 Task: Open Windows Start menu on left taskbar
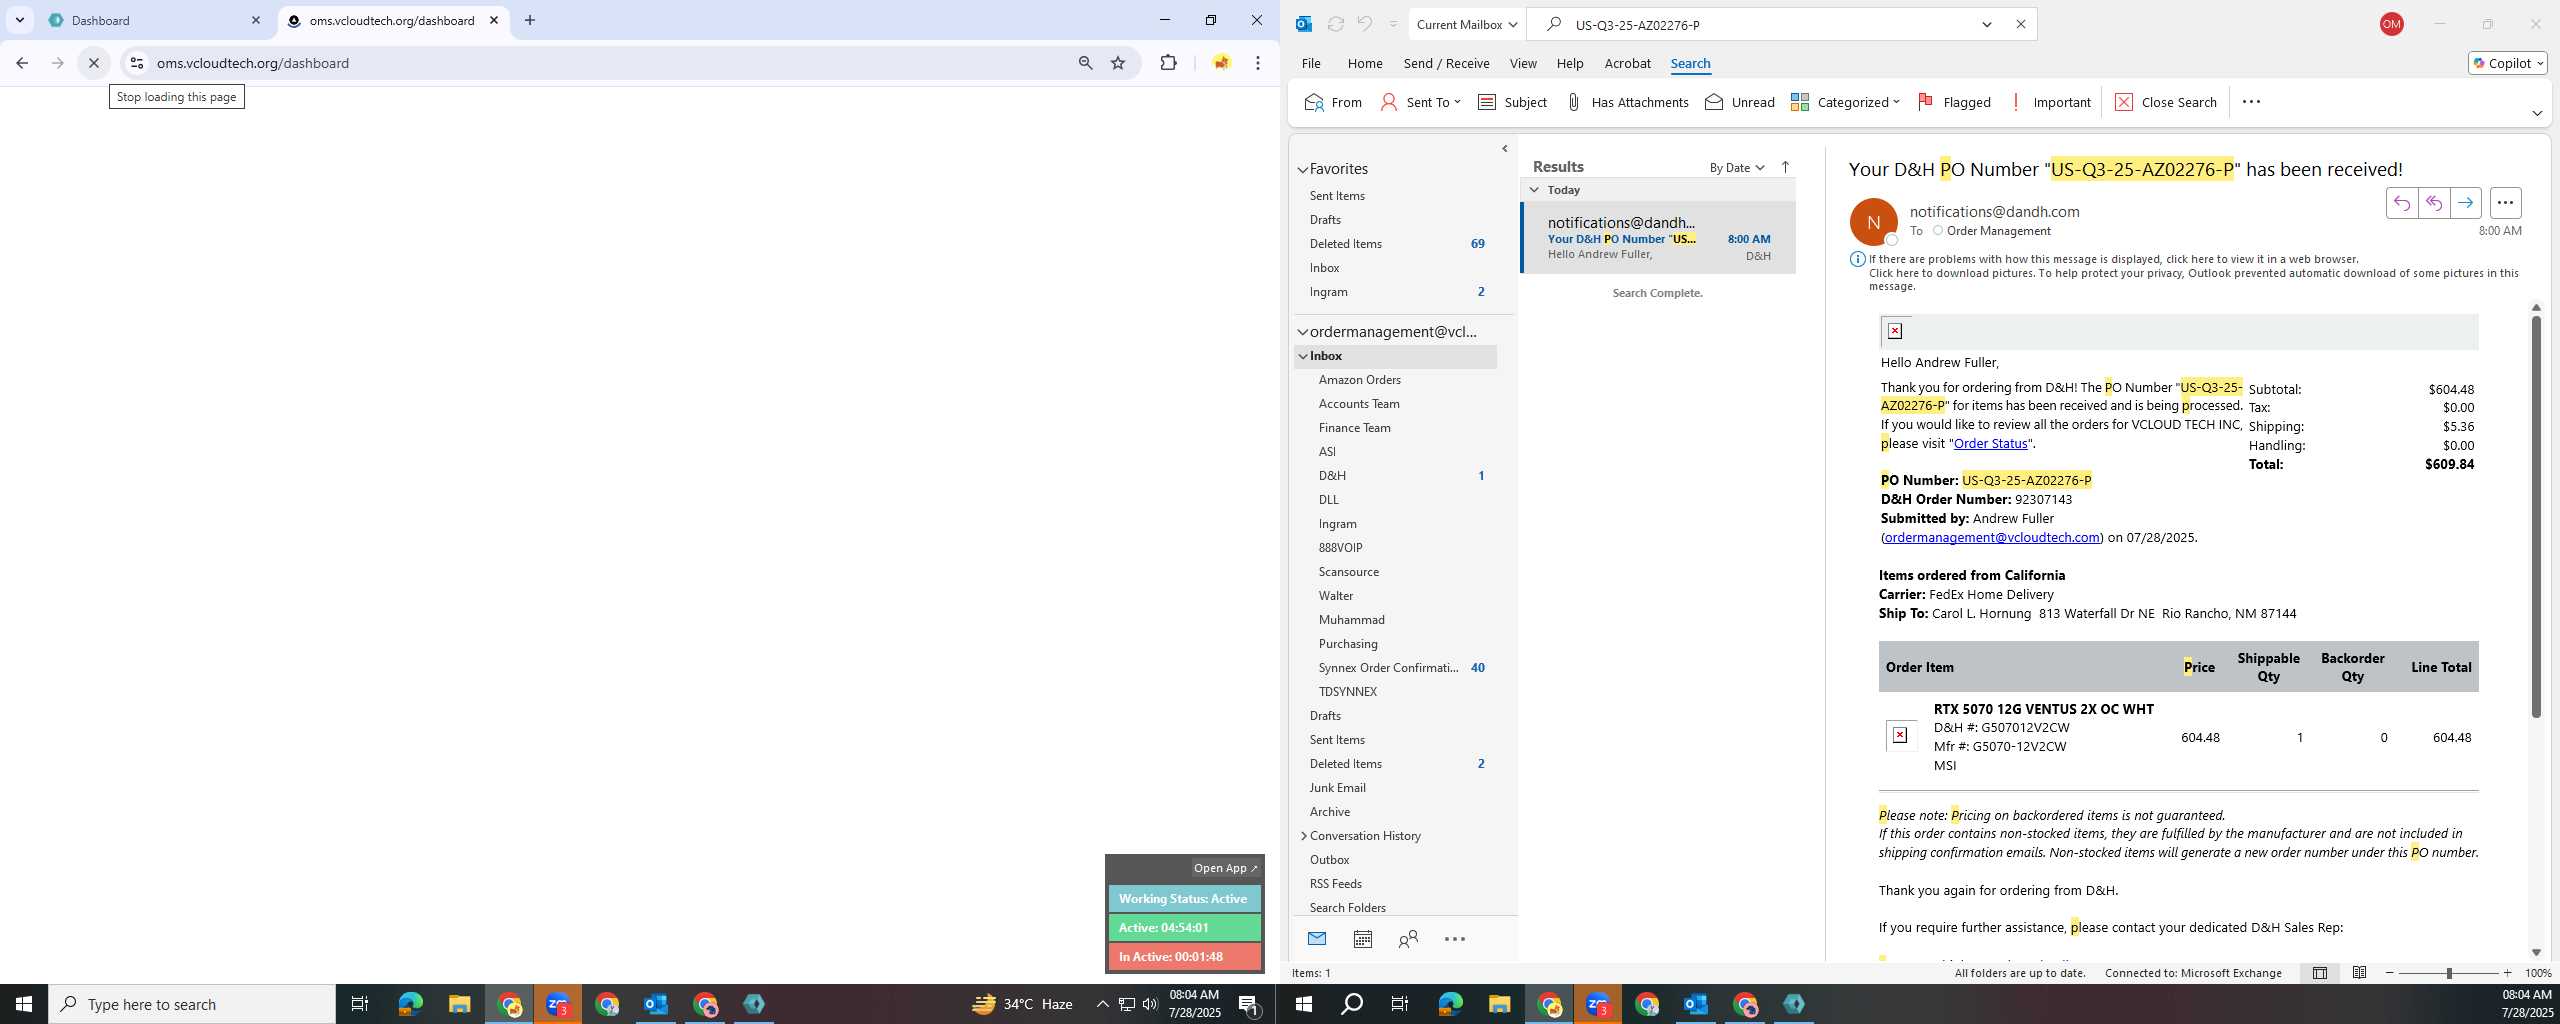coord(24,1004)
